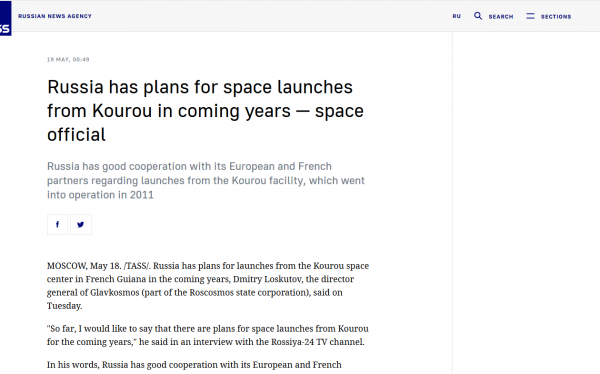Click the SECTIONS label in the header
Screen dimensions: 600x374
click(556, 16)
